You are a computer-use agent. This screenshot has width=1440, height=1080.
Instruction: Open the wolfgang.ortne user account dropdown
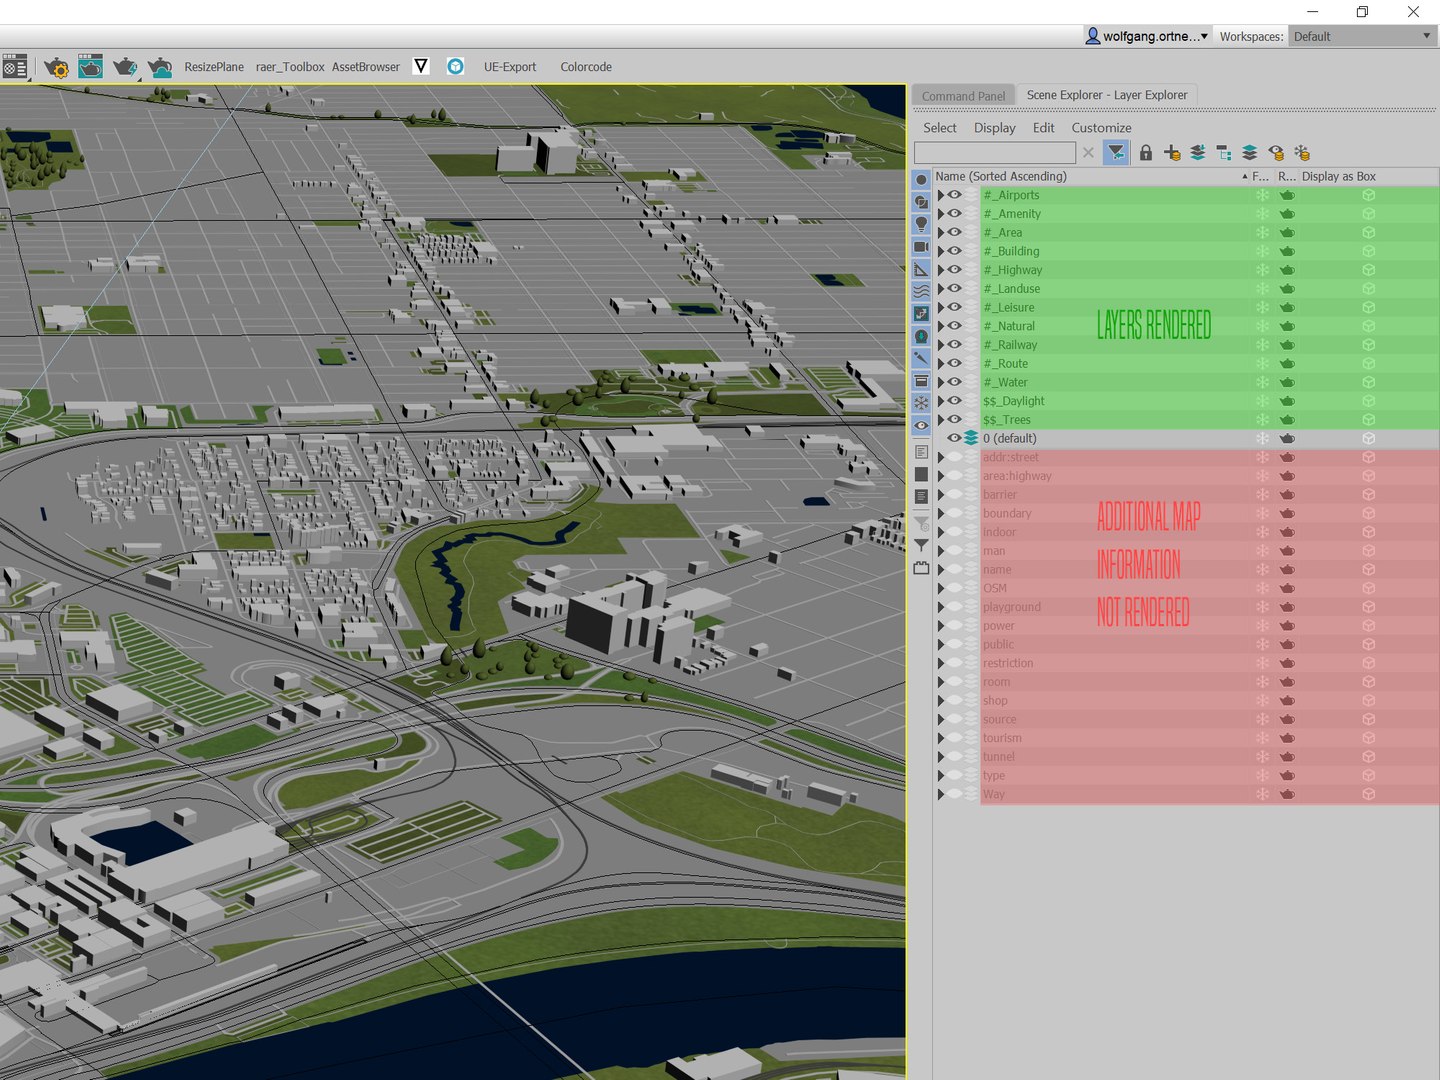[1147, 36]
